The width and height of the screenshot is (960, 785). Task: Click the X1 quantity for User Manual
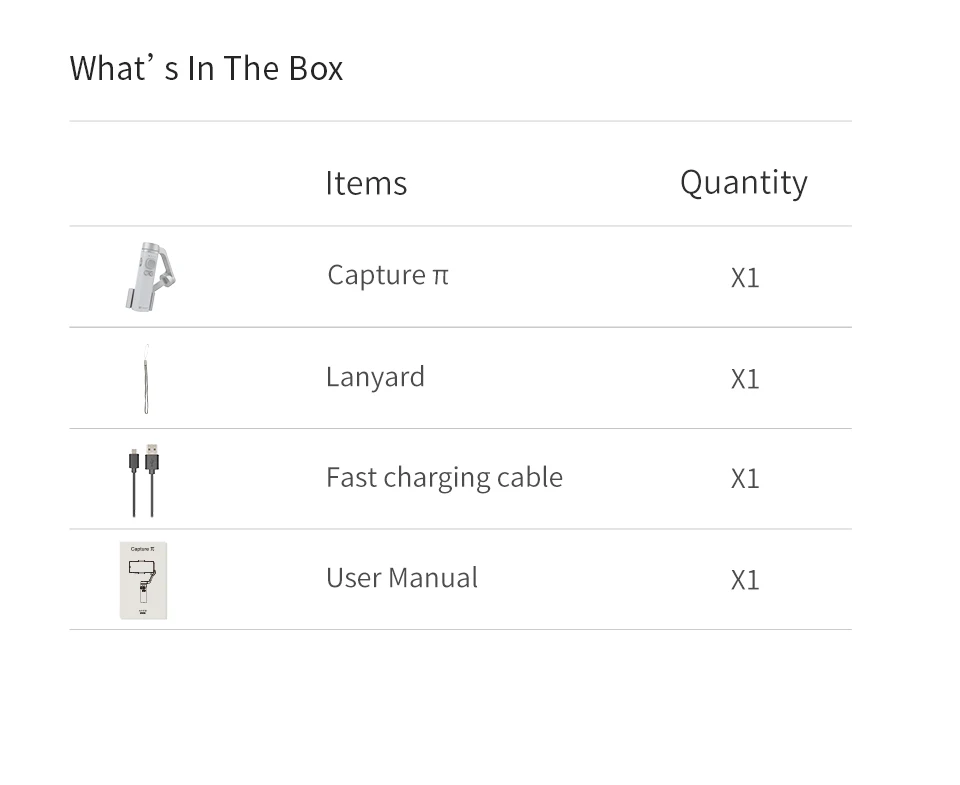[745, 579]
